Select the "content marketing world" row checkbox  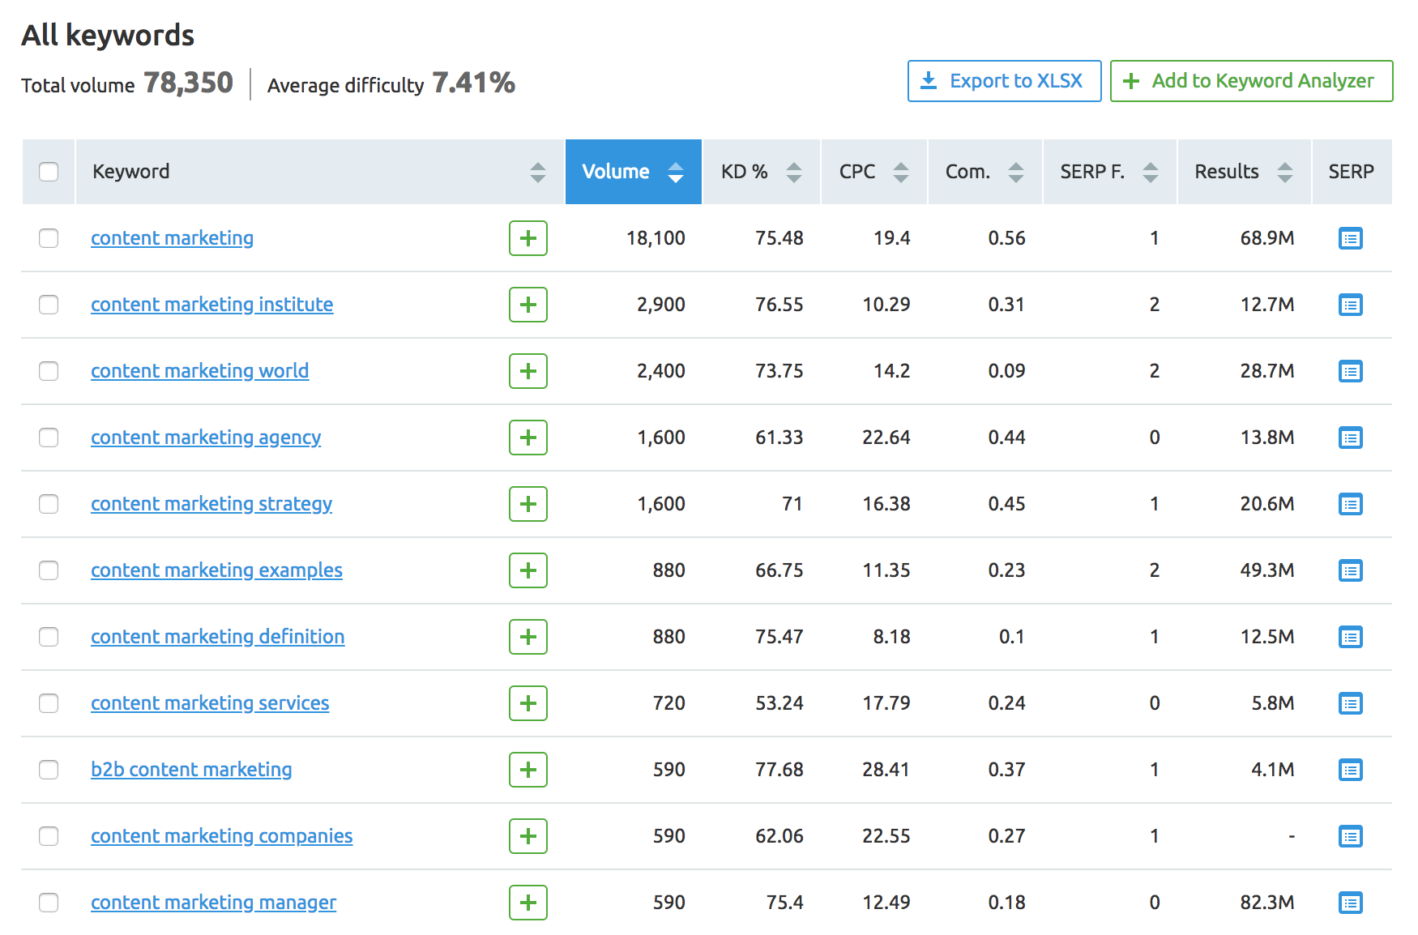point(49,371)
